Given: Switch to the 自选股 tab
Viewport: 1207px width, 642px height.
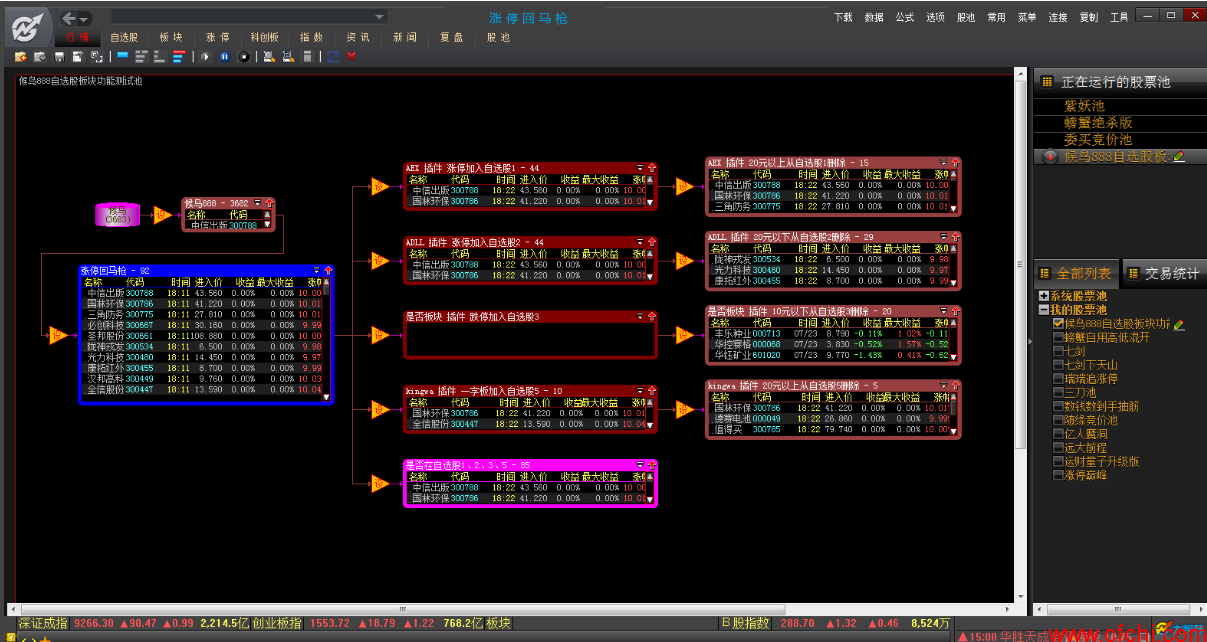Looking at the screenshot, I should point(124,37).
